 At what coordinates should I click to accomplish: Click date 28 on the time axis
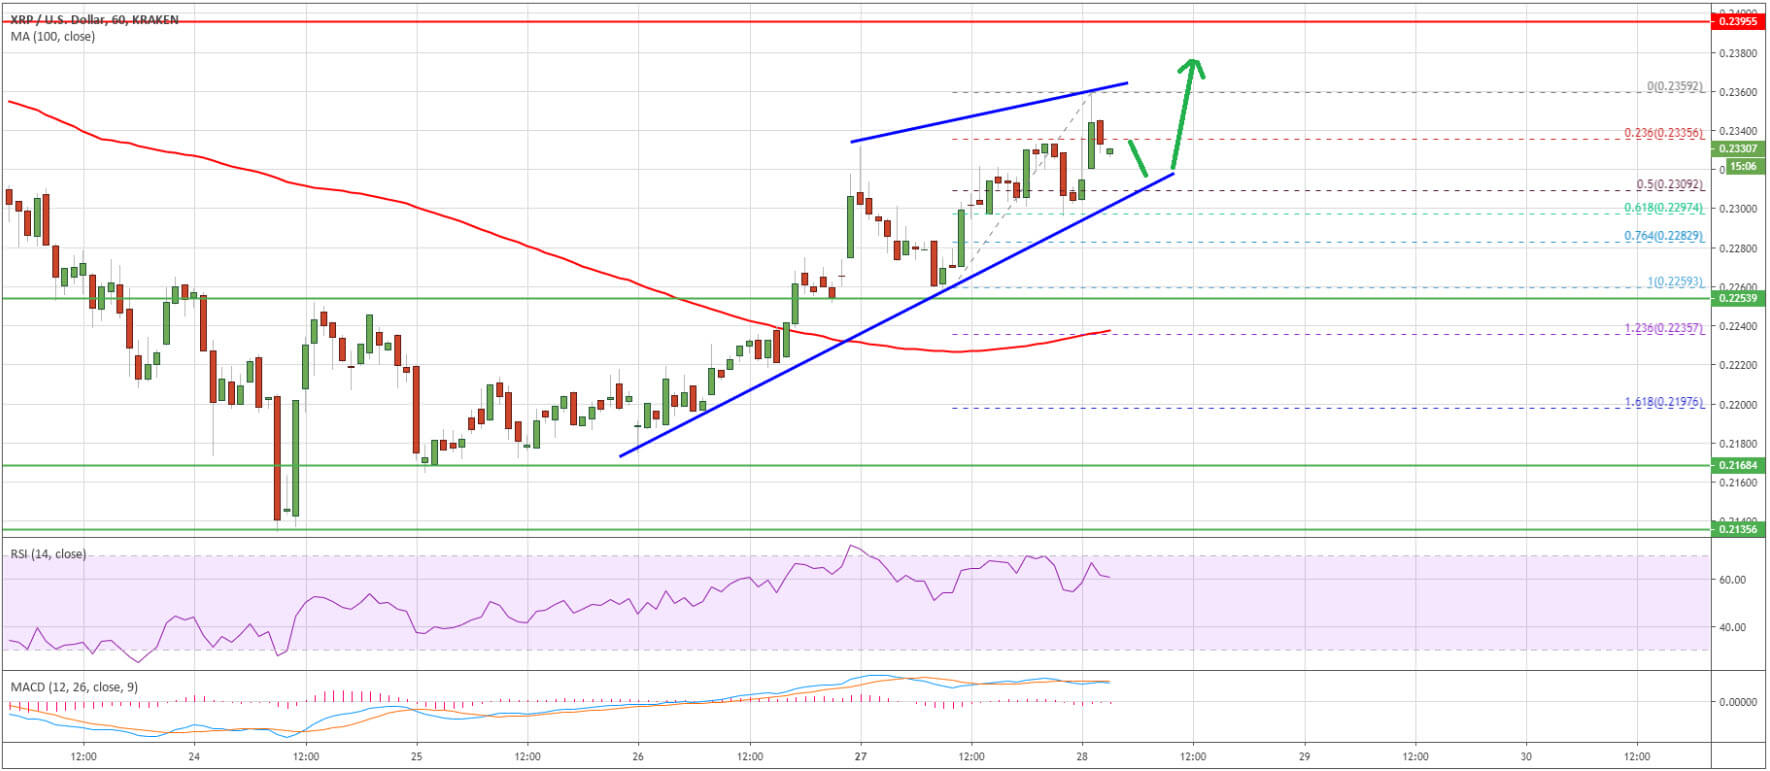(1082, 757)
